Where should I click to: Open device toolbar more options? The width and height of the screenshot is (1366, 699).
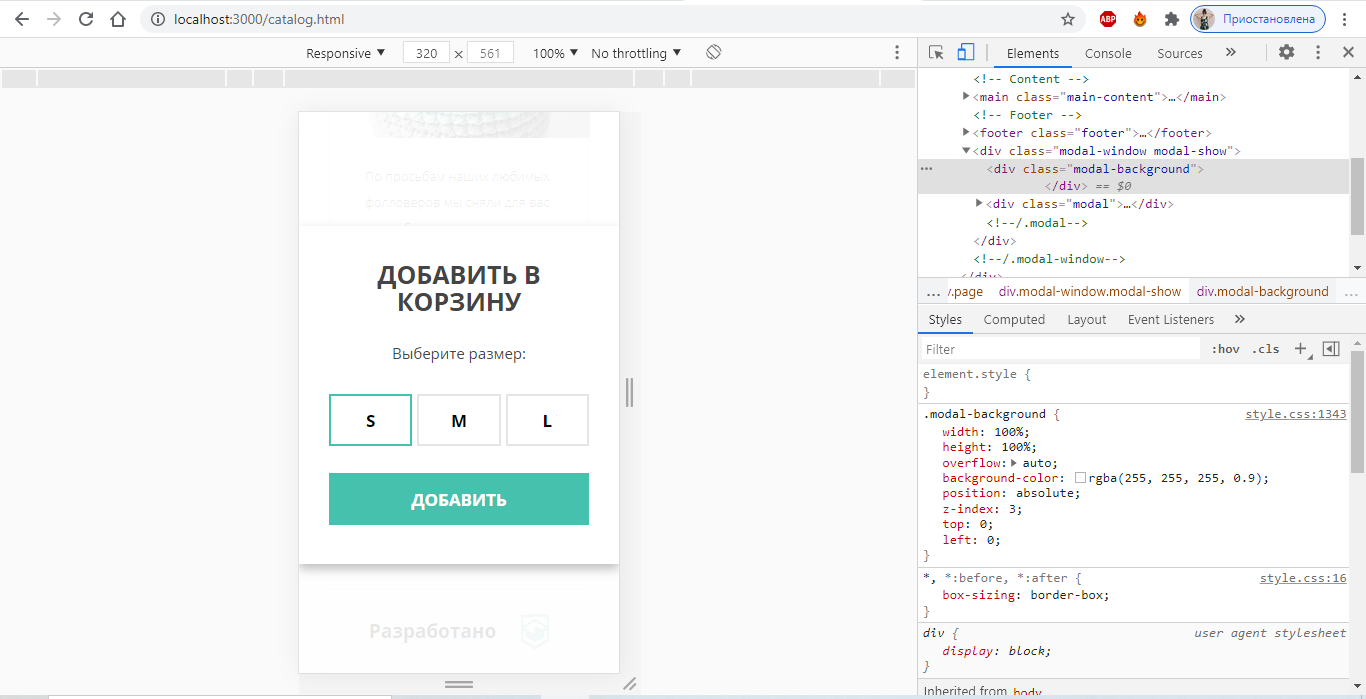tap(896, 53)
